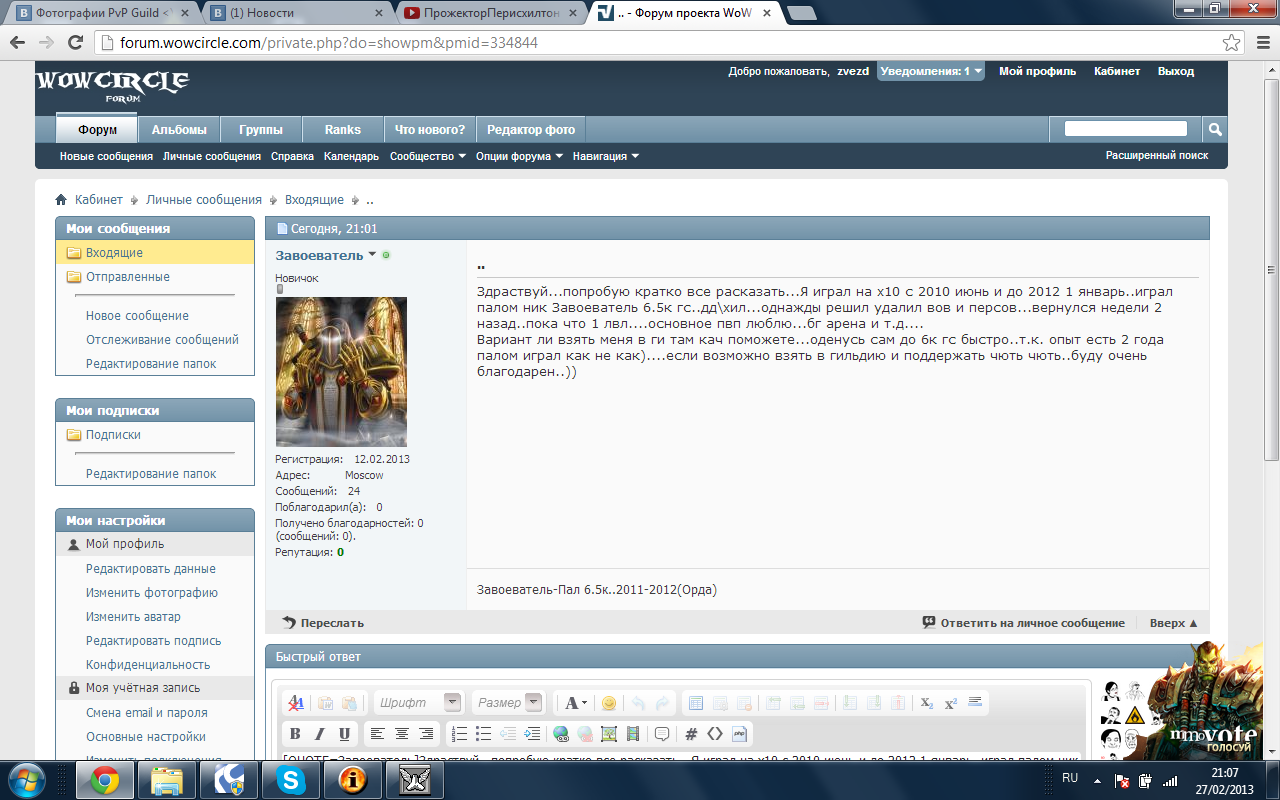
Task: Open the text color dropdown
Action: coord(575,703)
